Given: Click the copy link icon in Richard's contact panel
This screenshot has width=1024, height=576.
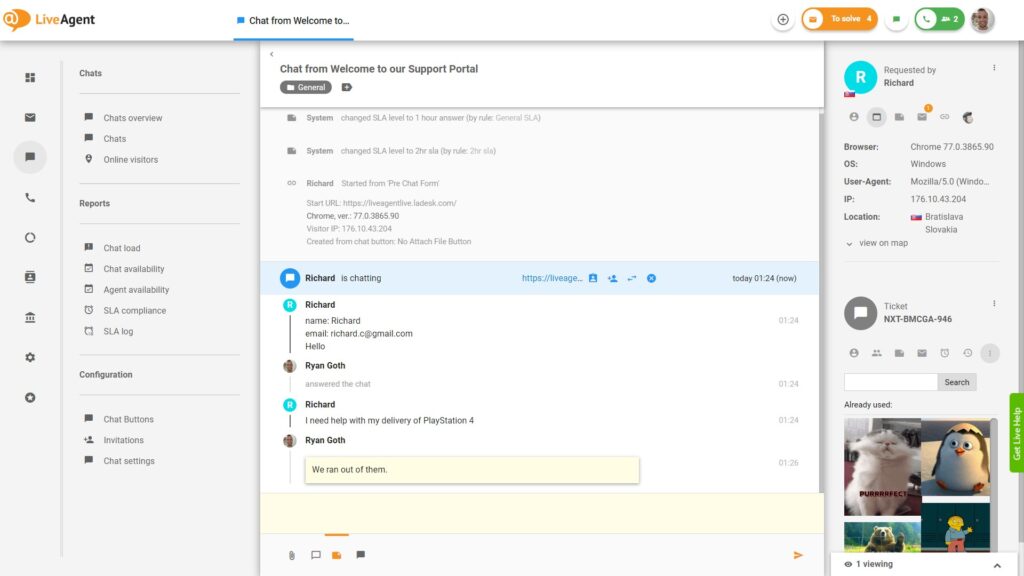Looking at the screenshot, I should click(946, 117).
